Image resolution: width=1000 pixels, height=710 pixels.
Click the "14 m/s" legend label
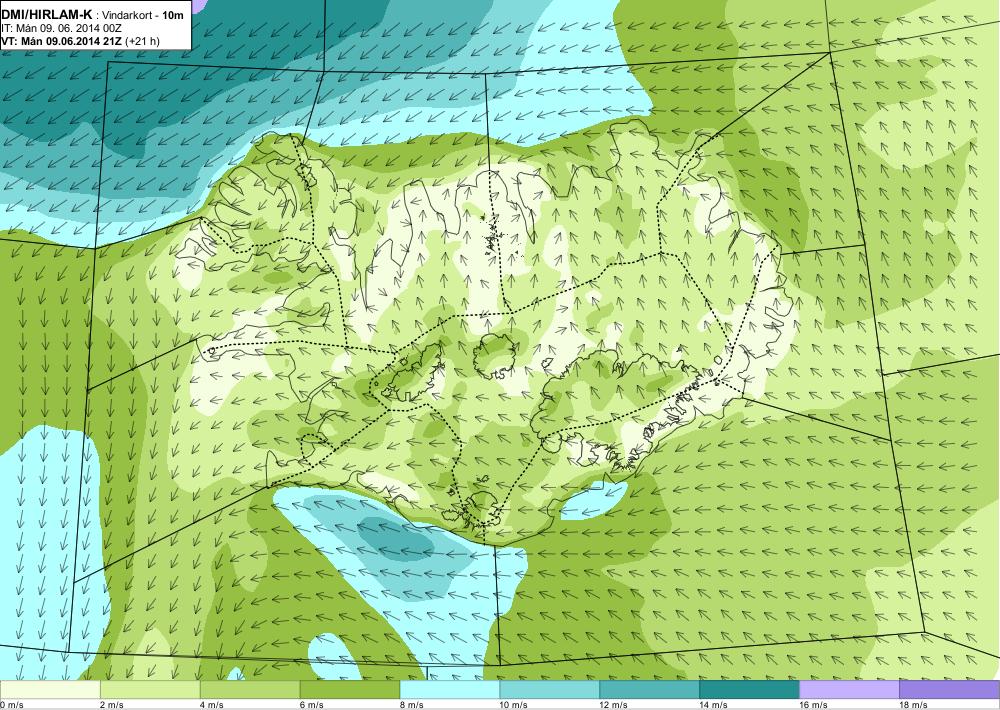pyautogui.click(x=714, y=705)
